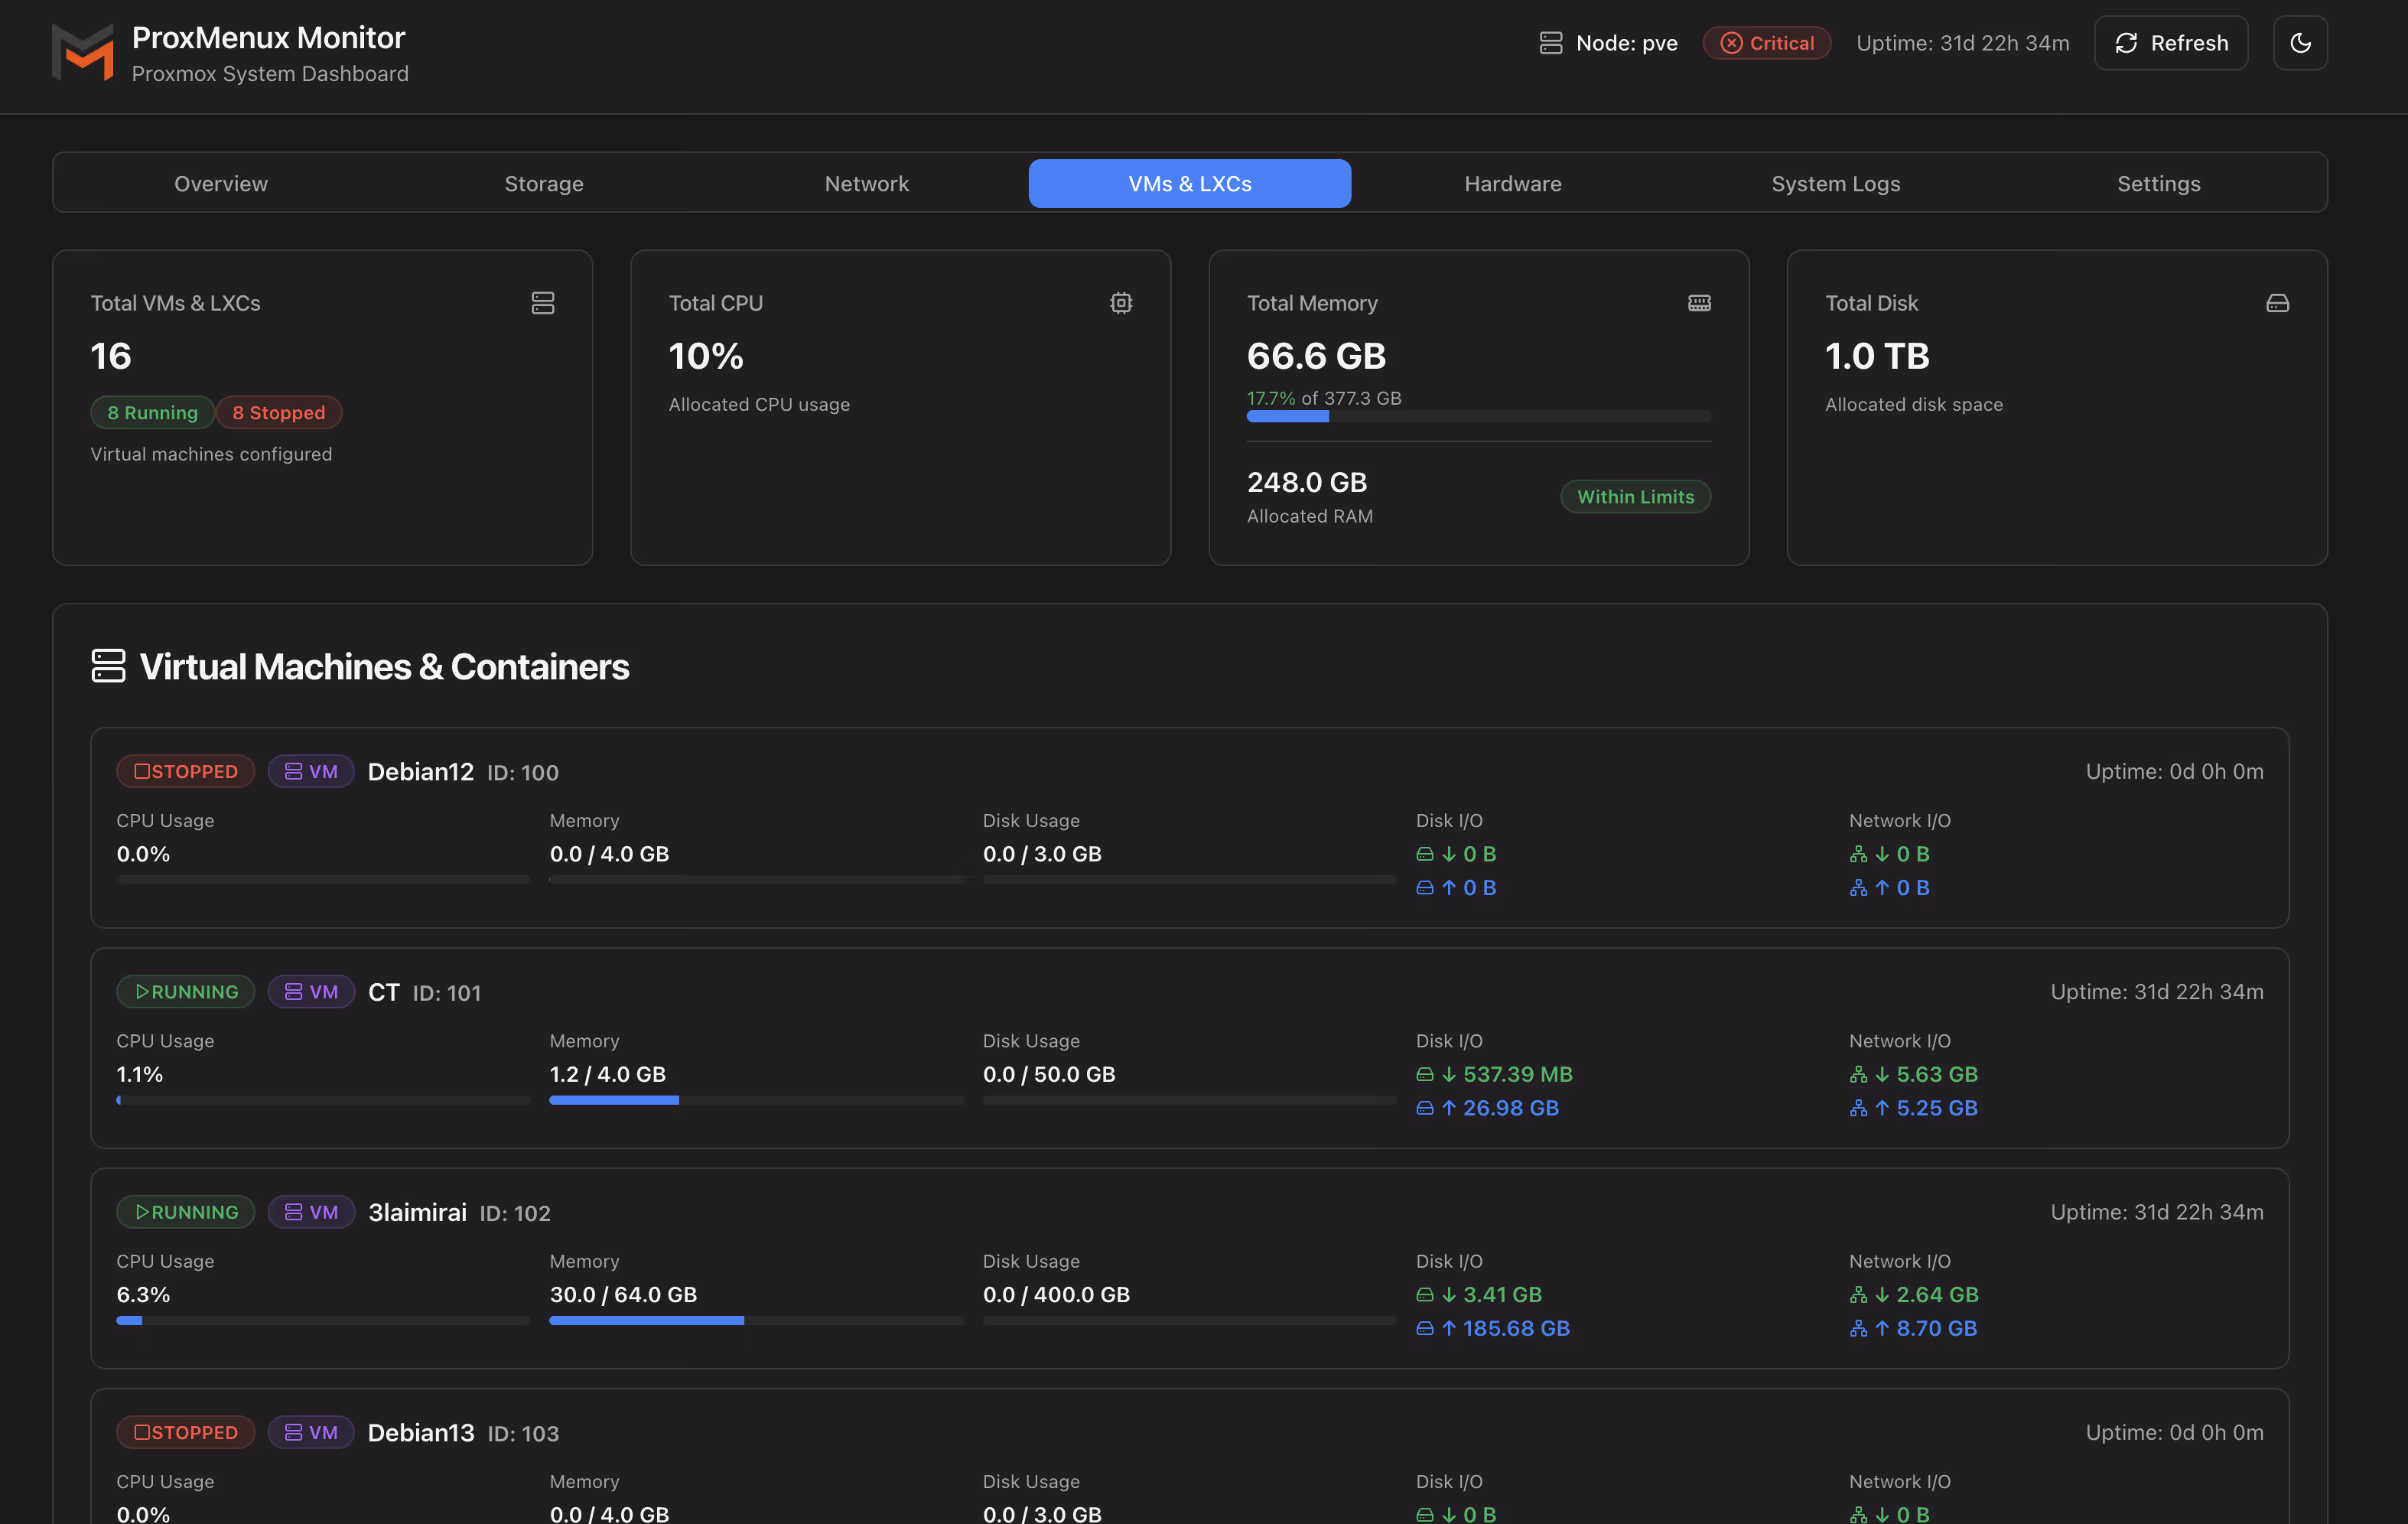The image size is (2408, 1524).
Task: Click the Virtual Machines & Containers heading icon
Action: coord(108,666)
